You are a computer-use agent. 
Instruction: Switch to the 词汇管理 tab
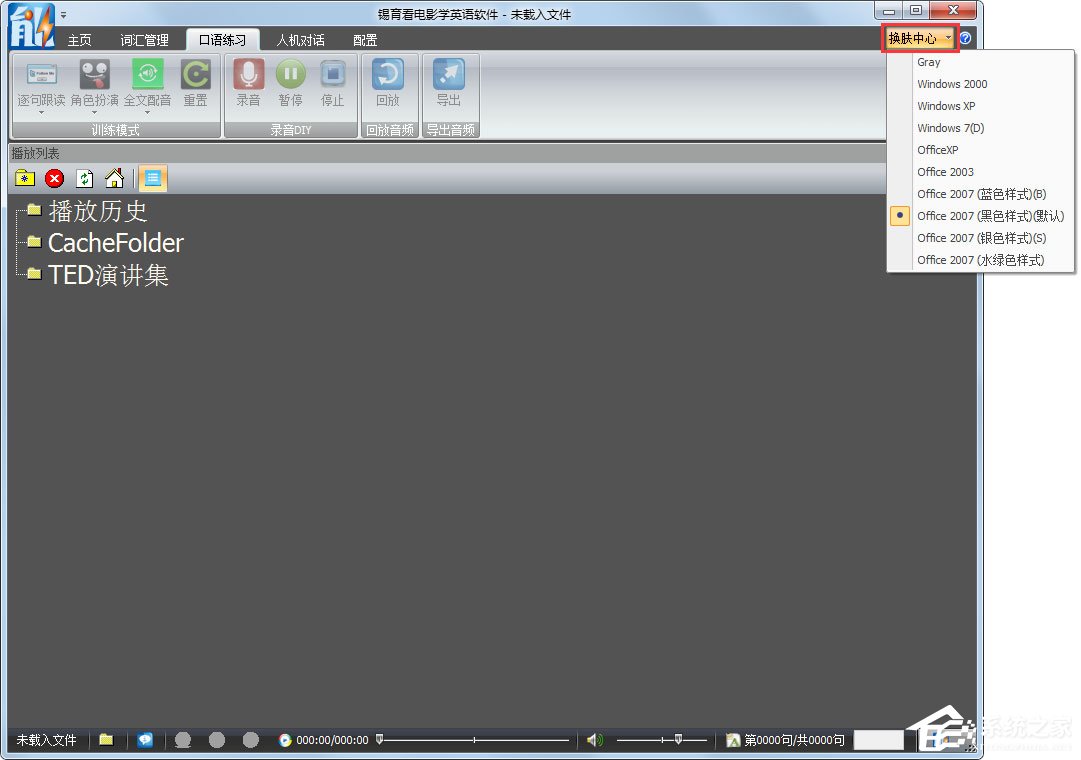click(x=145, y=40)
